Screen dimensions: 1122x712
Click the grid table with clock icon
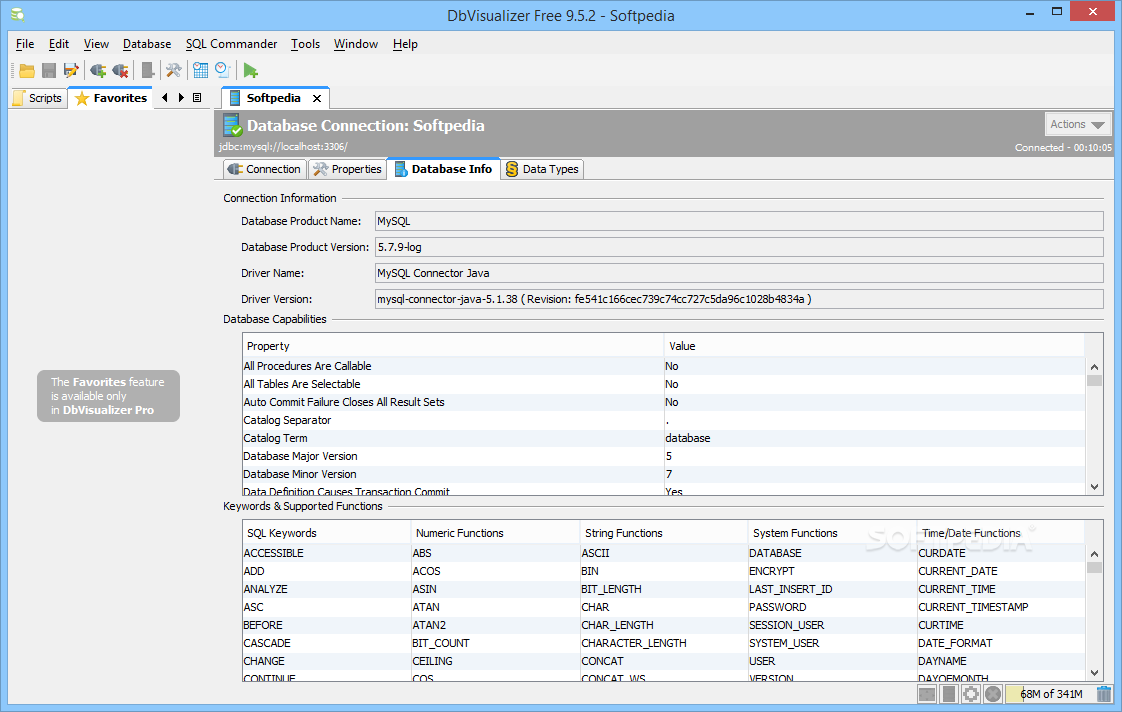coord(200,70)
